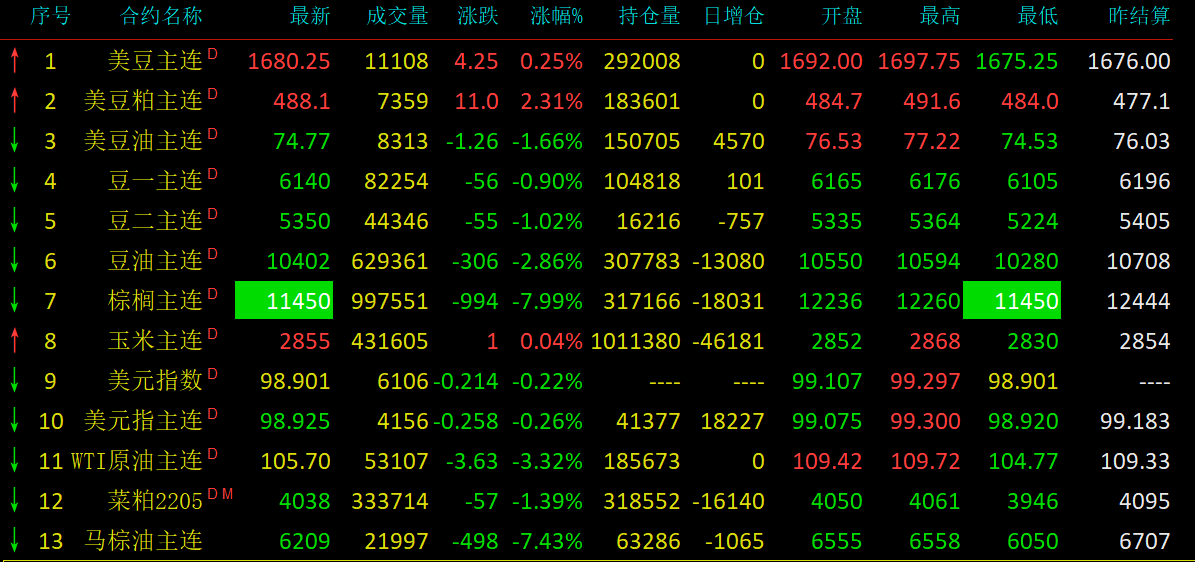Viewport: 1195px width, 562px height.
Task: Click highlighted green 11450 in 最低 column
Action: (1012, 301)
